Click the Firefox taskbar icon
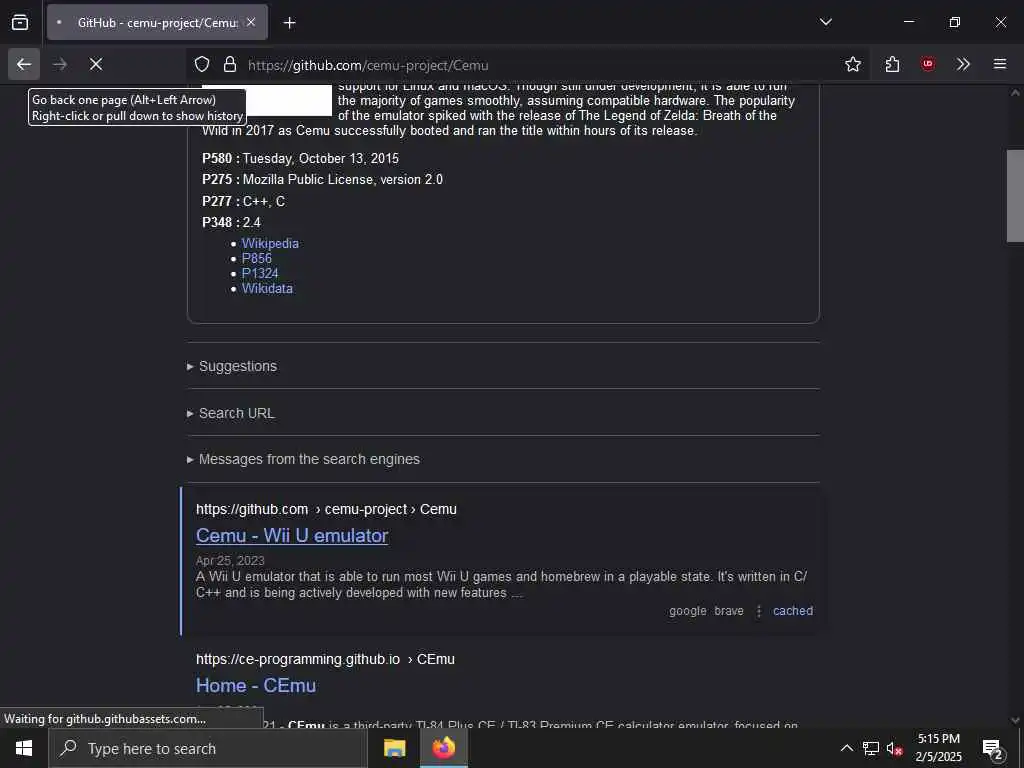Viewport: 1024px width, 768px height. (443, 748)
